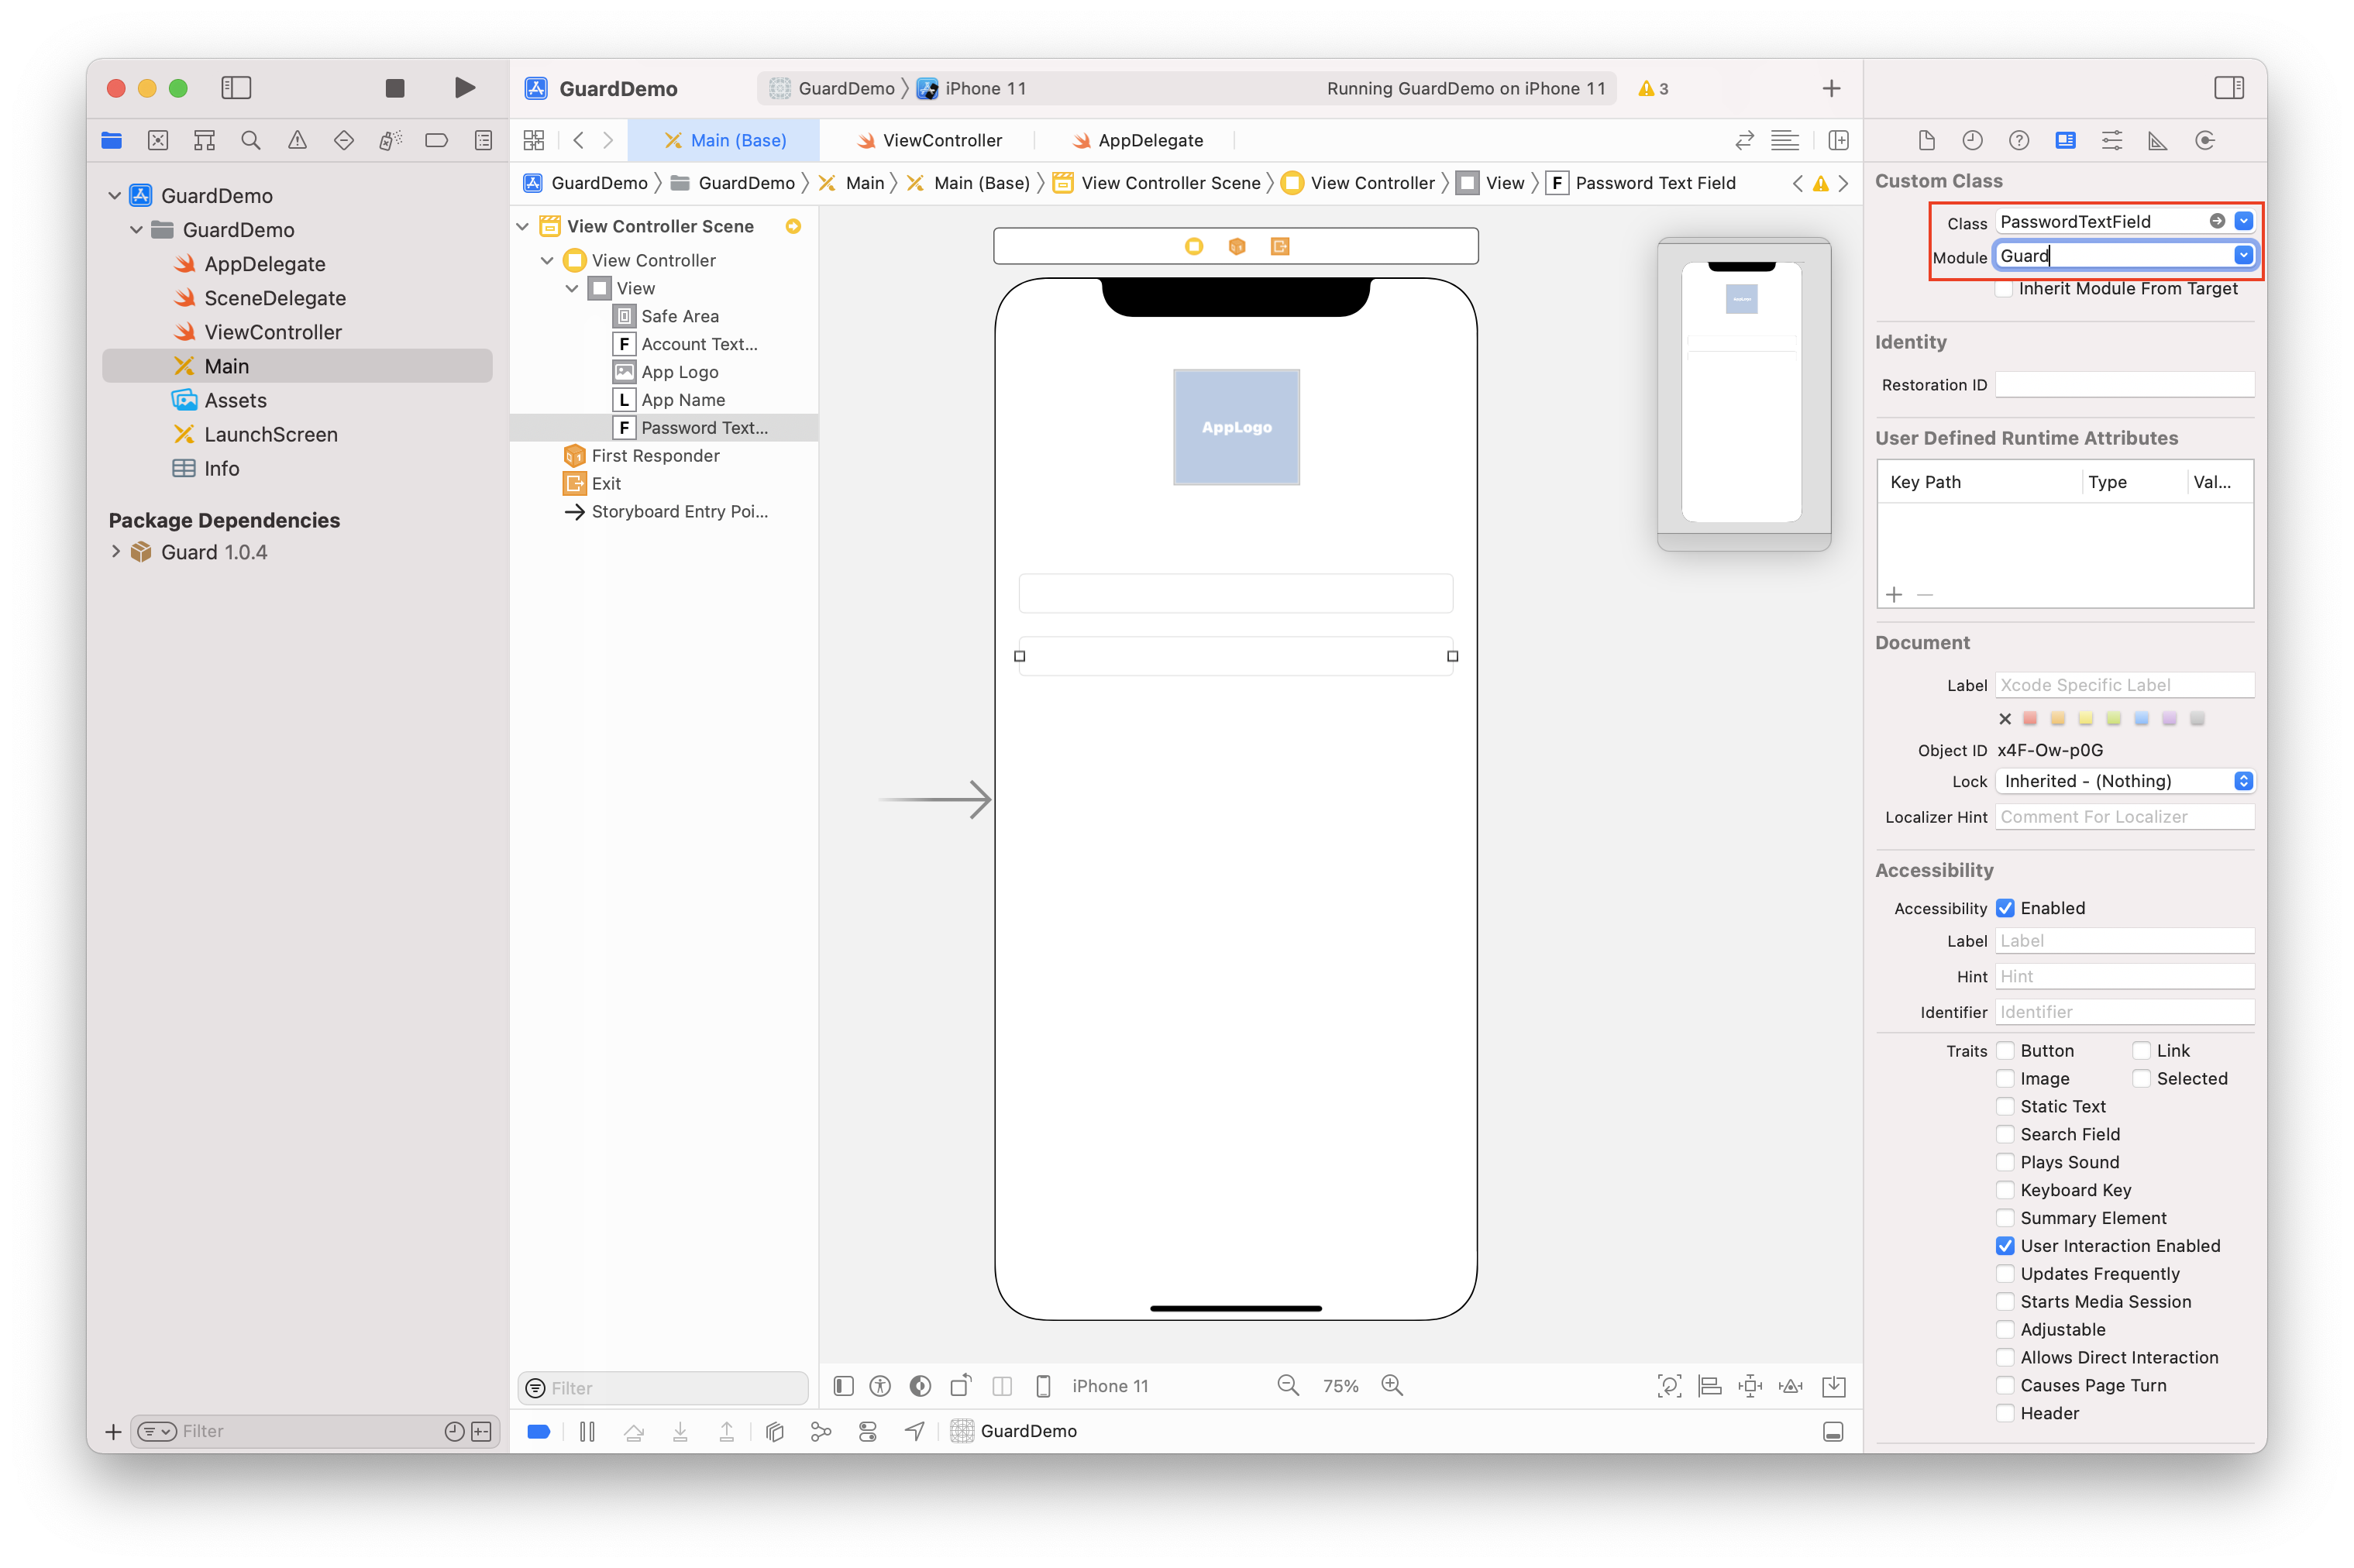The height and width of the screenshot is (1568, 2354).
Task: Select SceneDelegate file in navigator
Action: pos(274,298)
